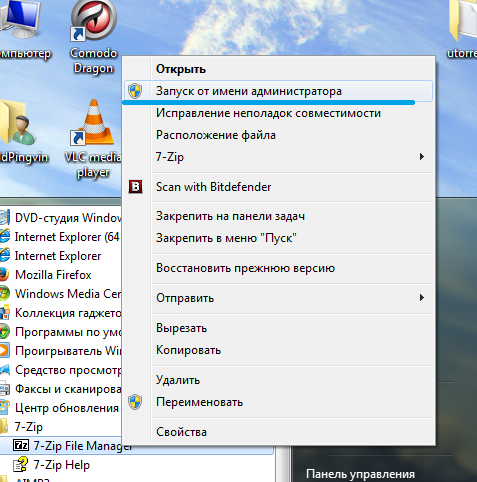Click Internet Explorer (64) icon
The width and height of the screenshot is (477, 482).
pos(4,237)
